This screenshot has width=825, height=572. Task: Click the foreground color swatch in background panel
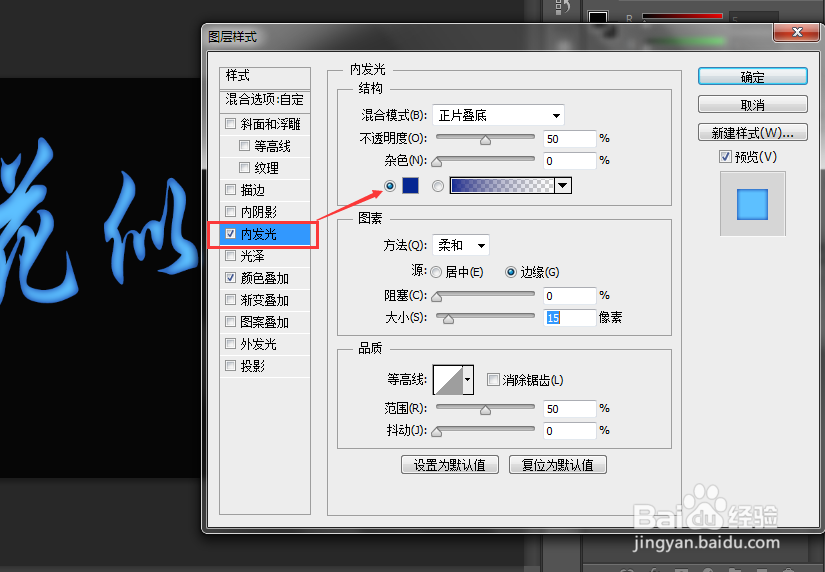pos(598,16)
